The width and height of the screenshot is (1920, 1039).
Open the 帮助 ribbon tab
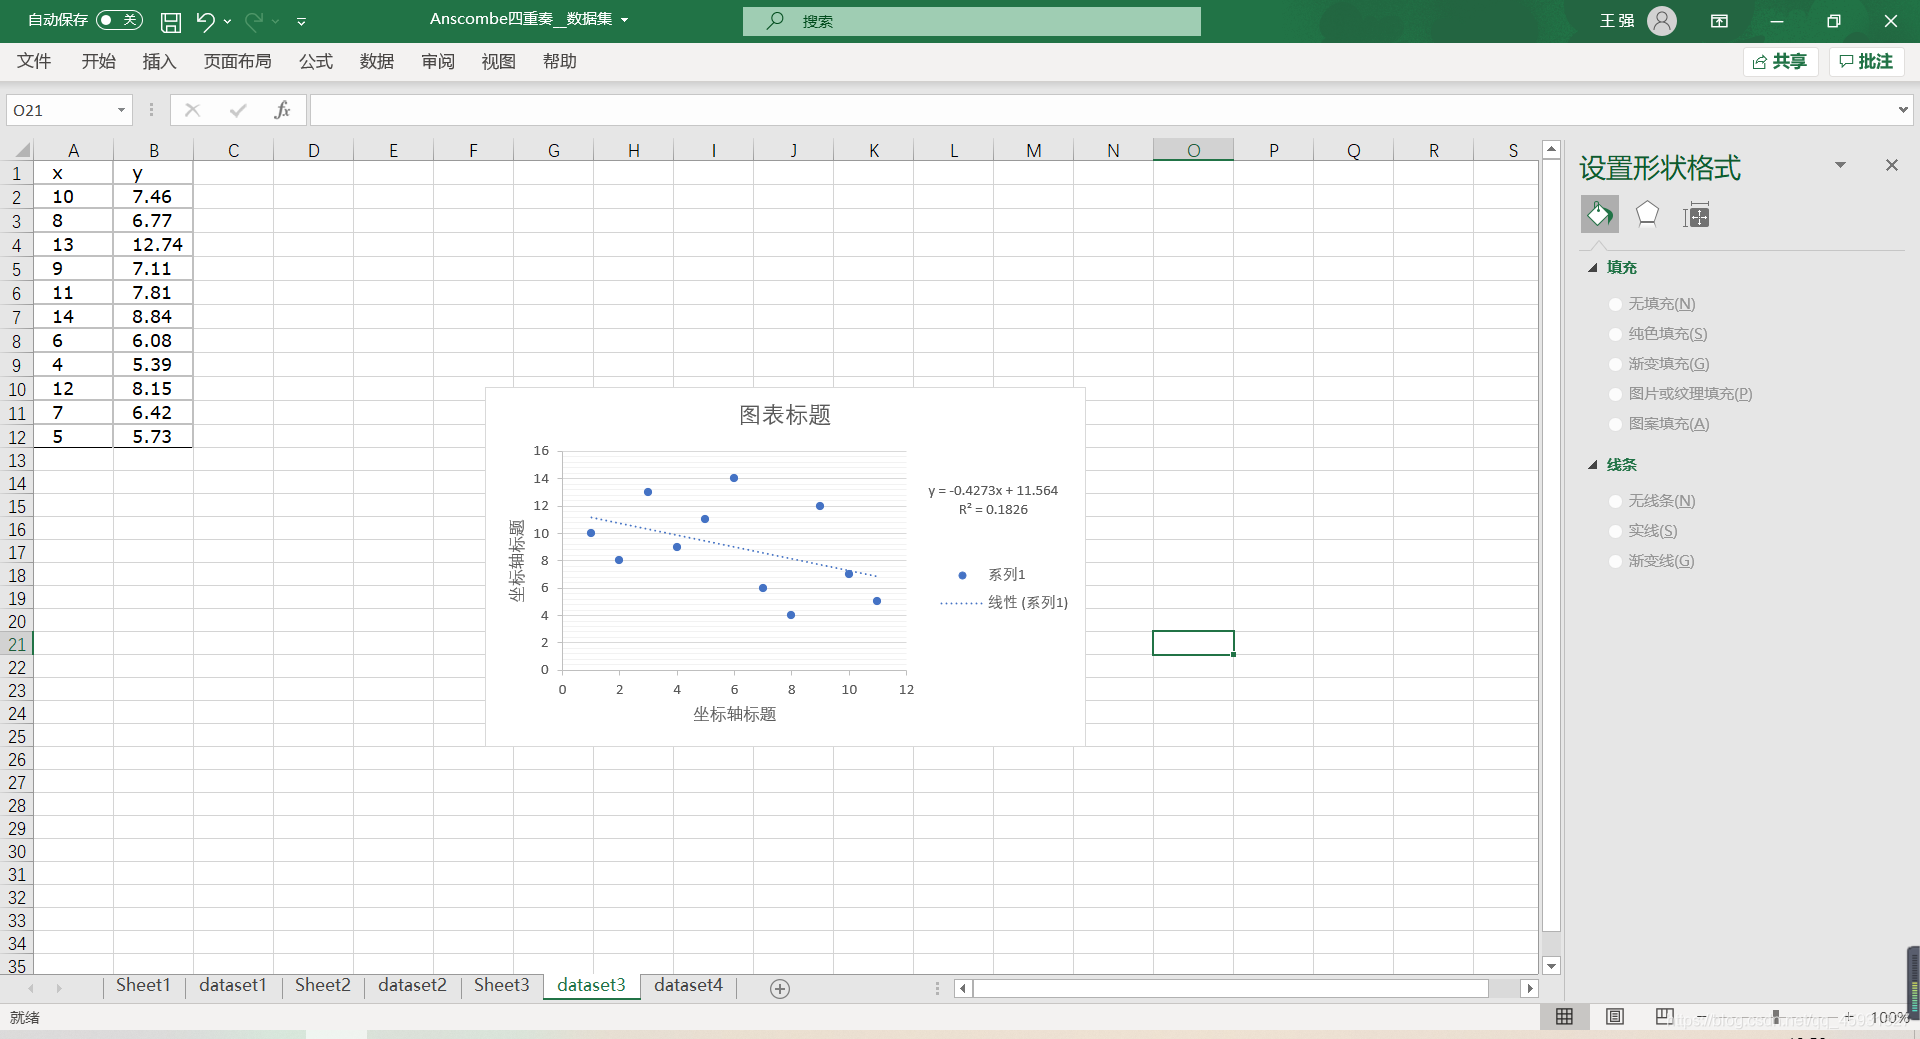pyautogui.click(x=560, y=61)
